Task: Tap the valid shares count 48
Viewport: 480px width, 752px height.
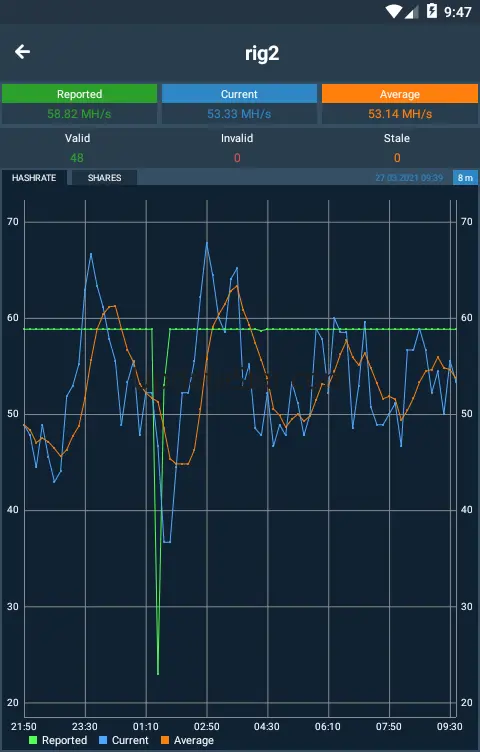Action: pos(77,158)
